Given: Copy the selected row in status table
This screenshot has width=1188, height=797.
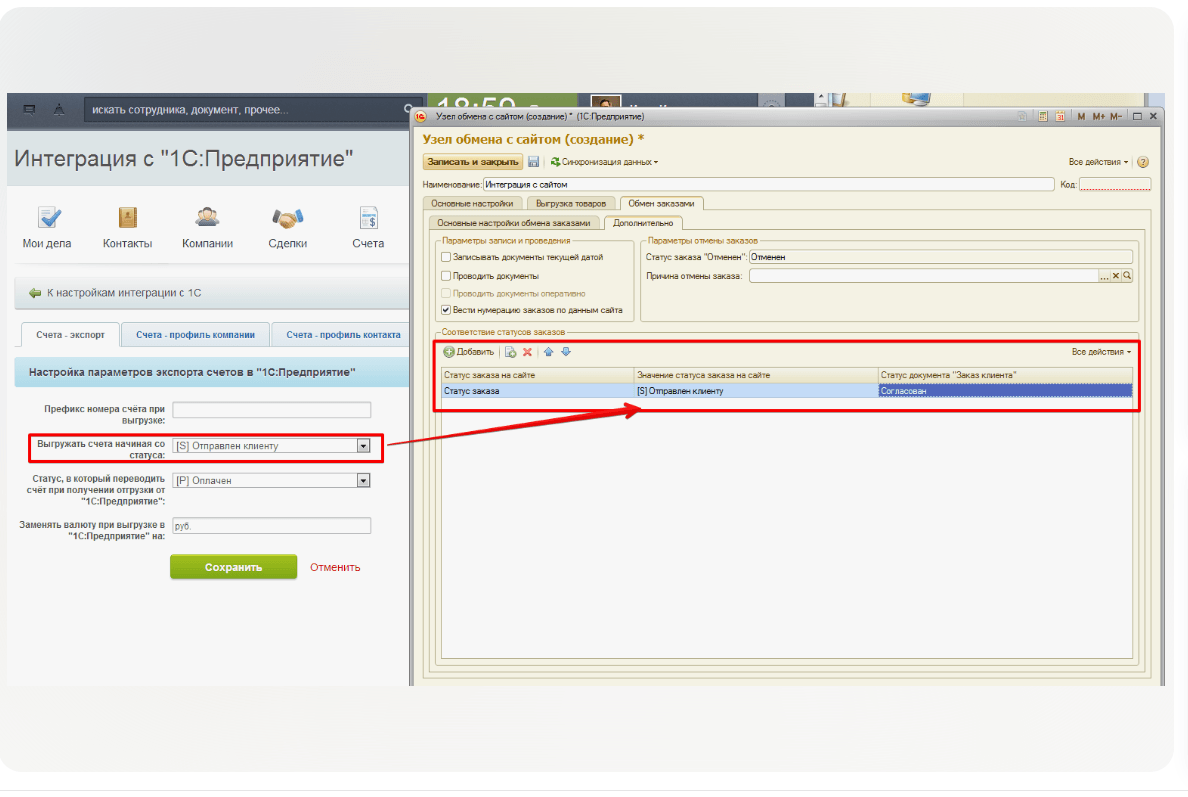Looking at the screenshot, I should click(511, 352).
